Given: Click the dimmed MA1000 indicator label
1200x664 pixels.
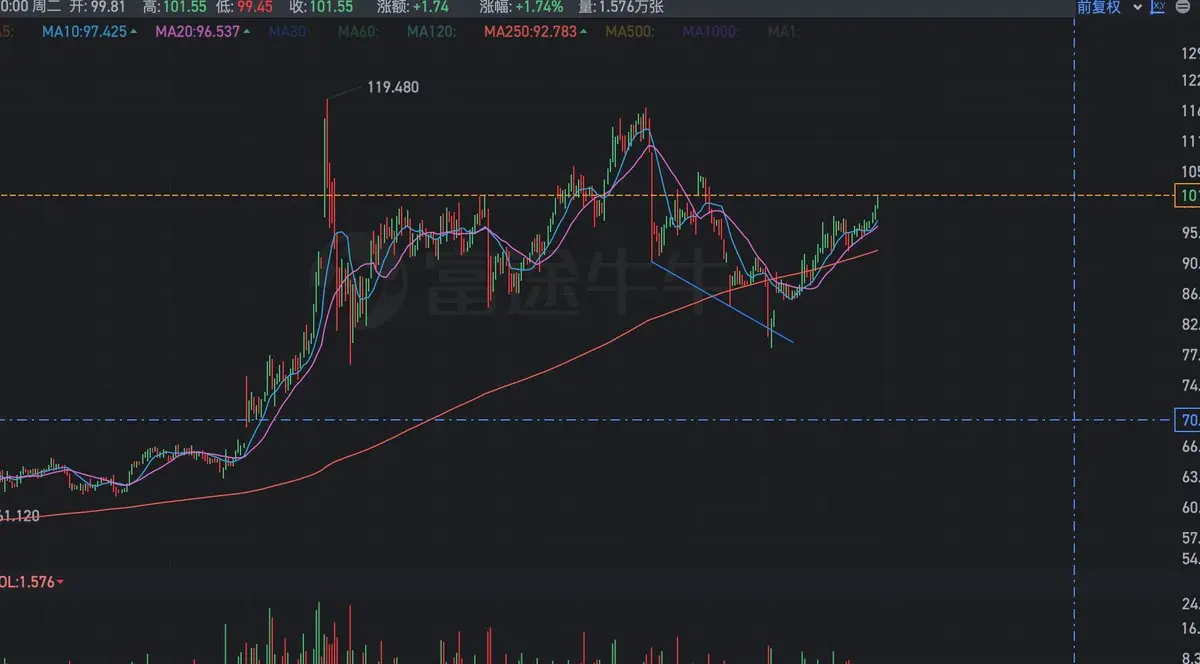Looking at the screenshot, I should (713, 31).
